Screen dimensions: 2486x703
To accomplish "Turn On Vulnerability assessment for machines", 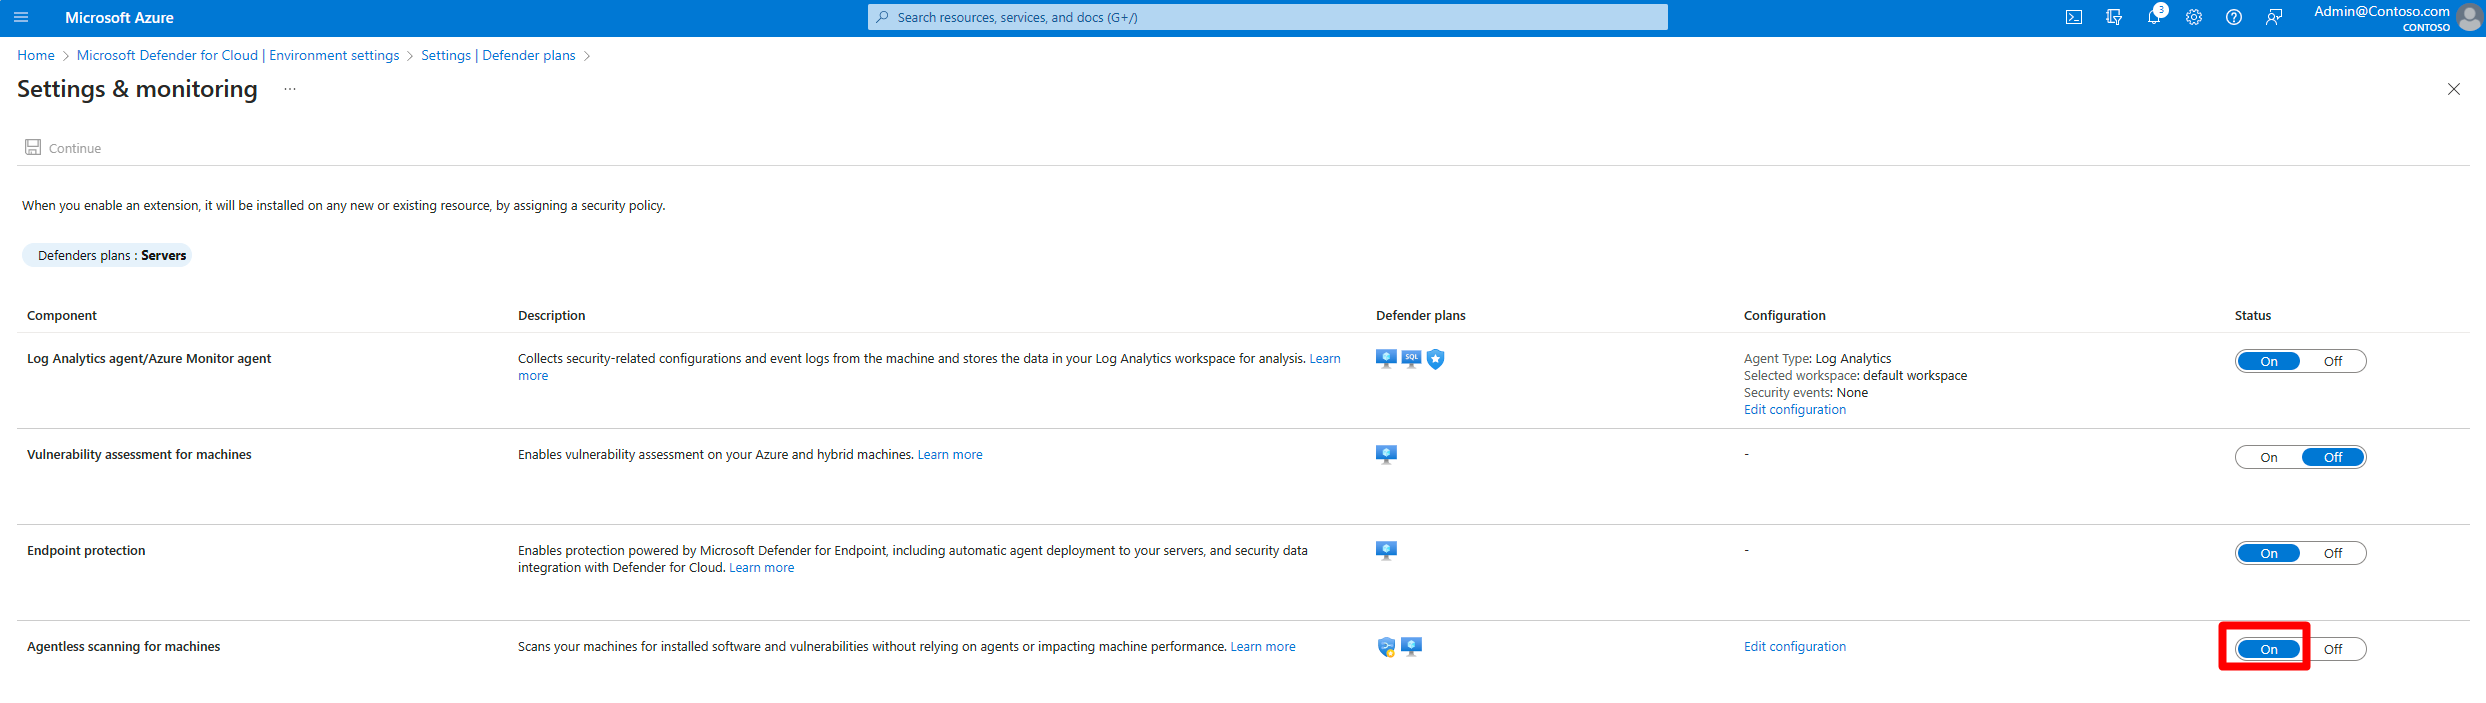I will (x=2269, y=457).
